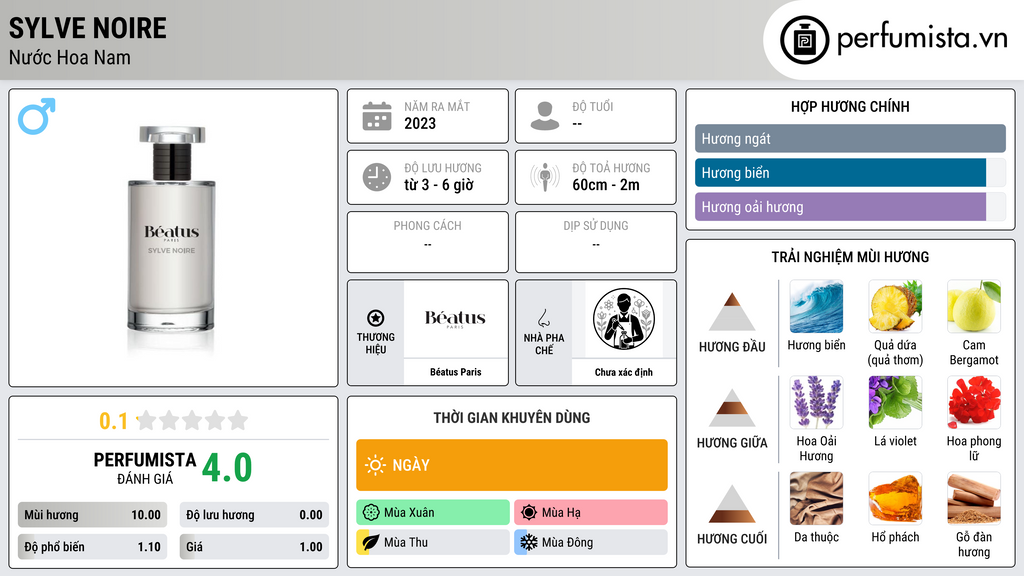Click the sillage value 60cm - 2m
This screenshot has width=1024, height=576.
point(606,185)
